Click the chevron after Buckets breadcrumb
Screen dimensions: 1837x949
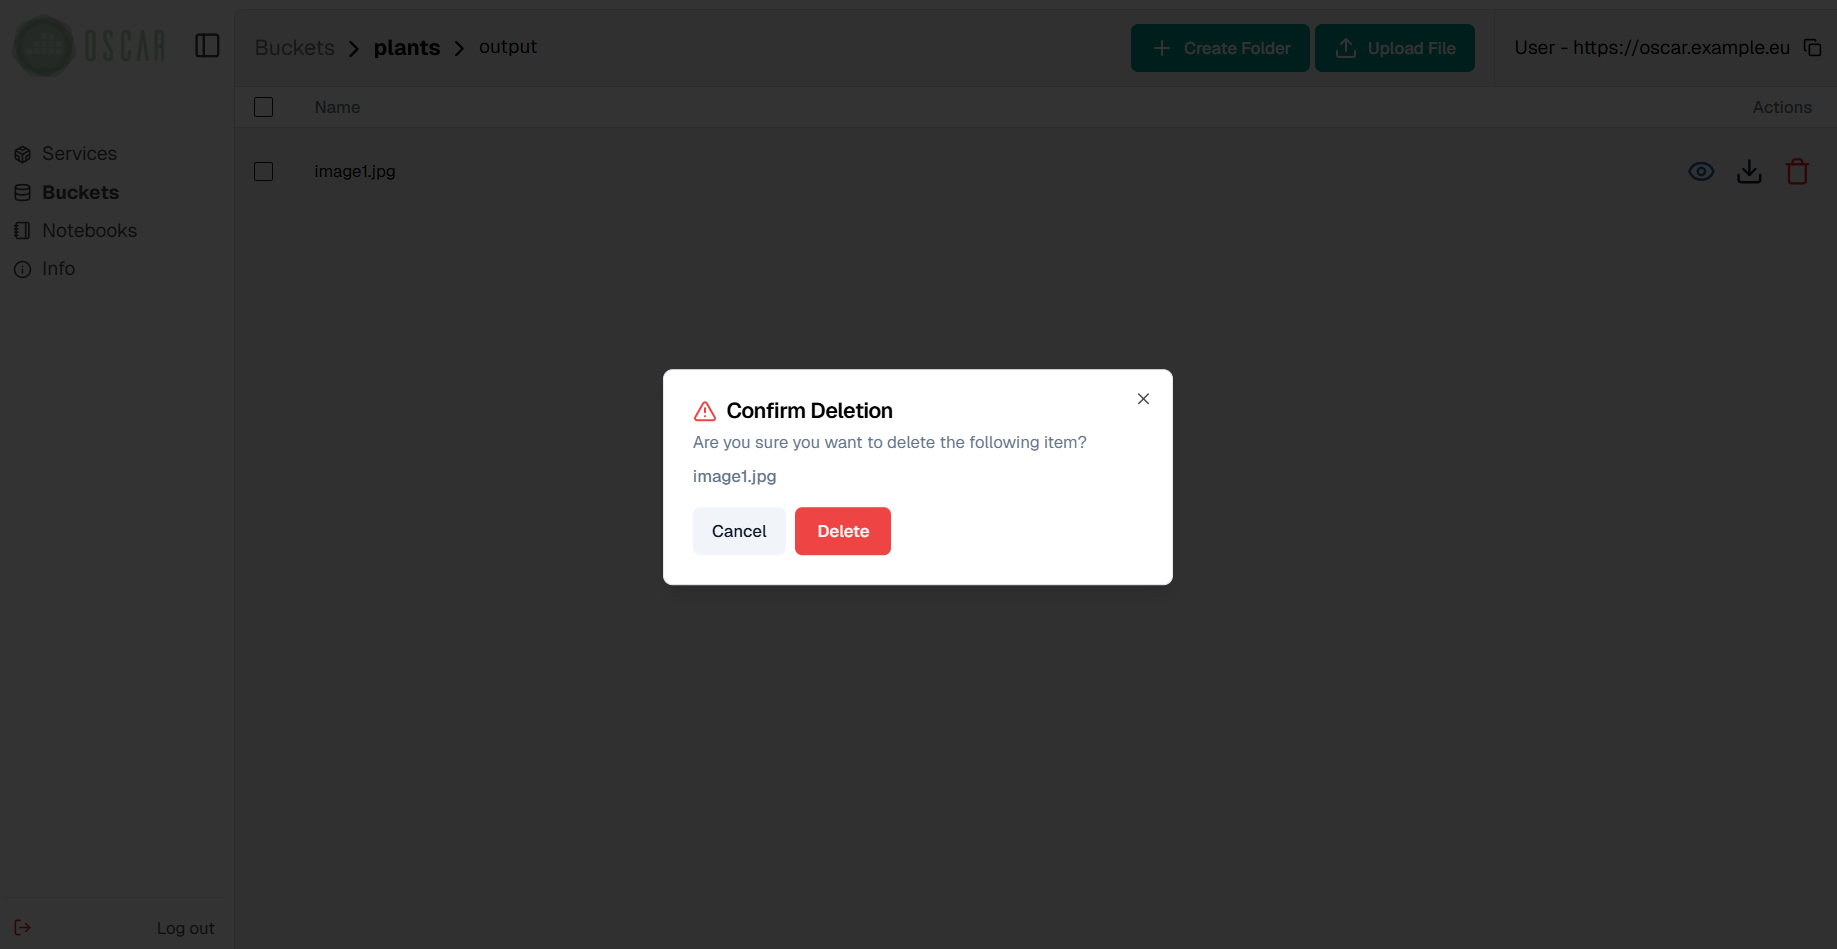(354, 49)
